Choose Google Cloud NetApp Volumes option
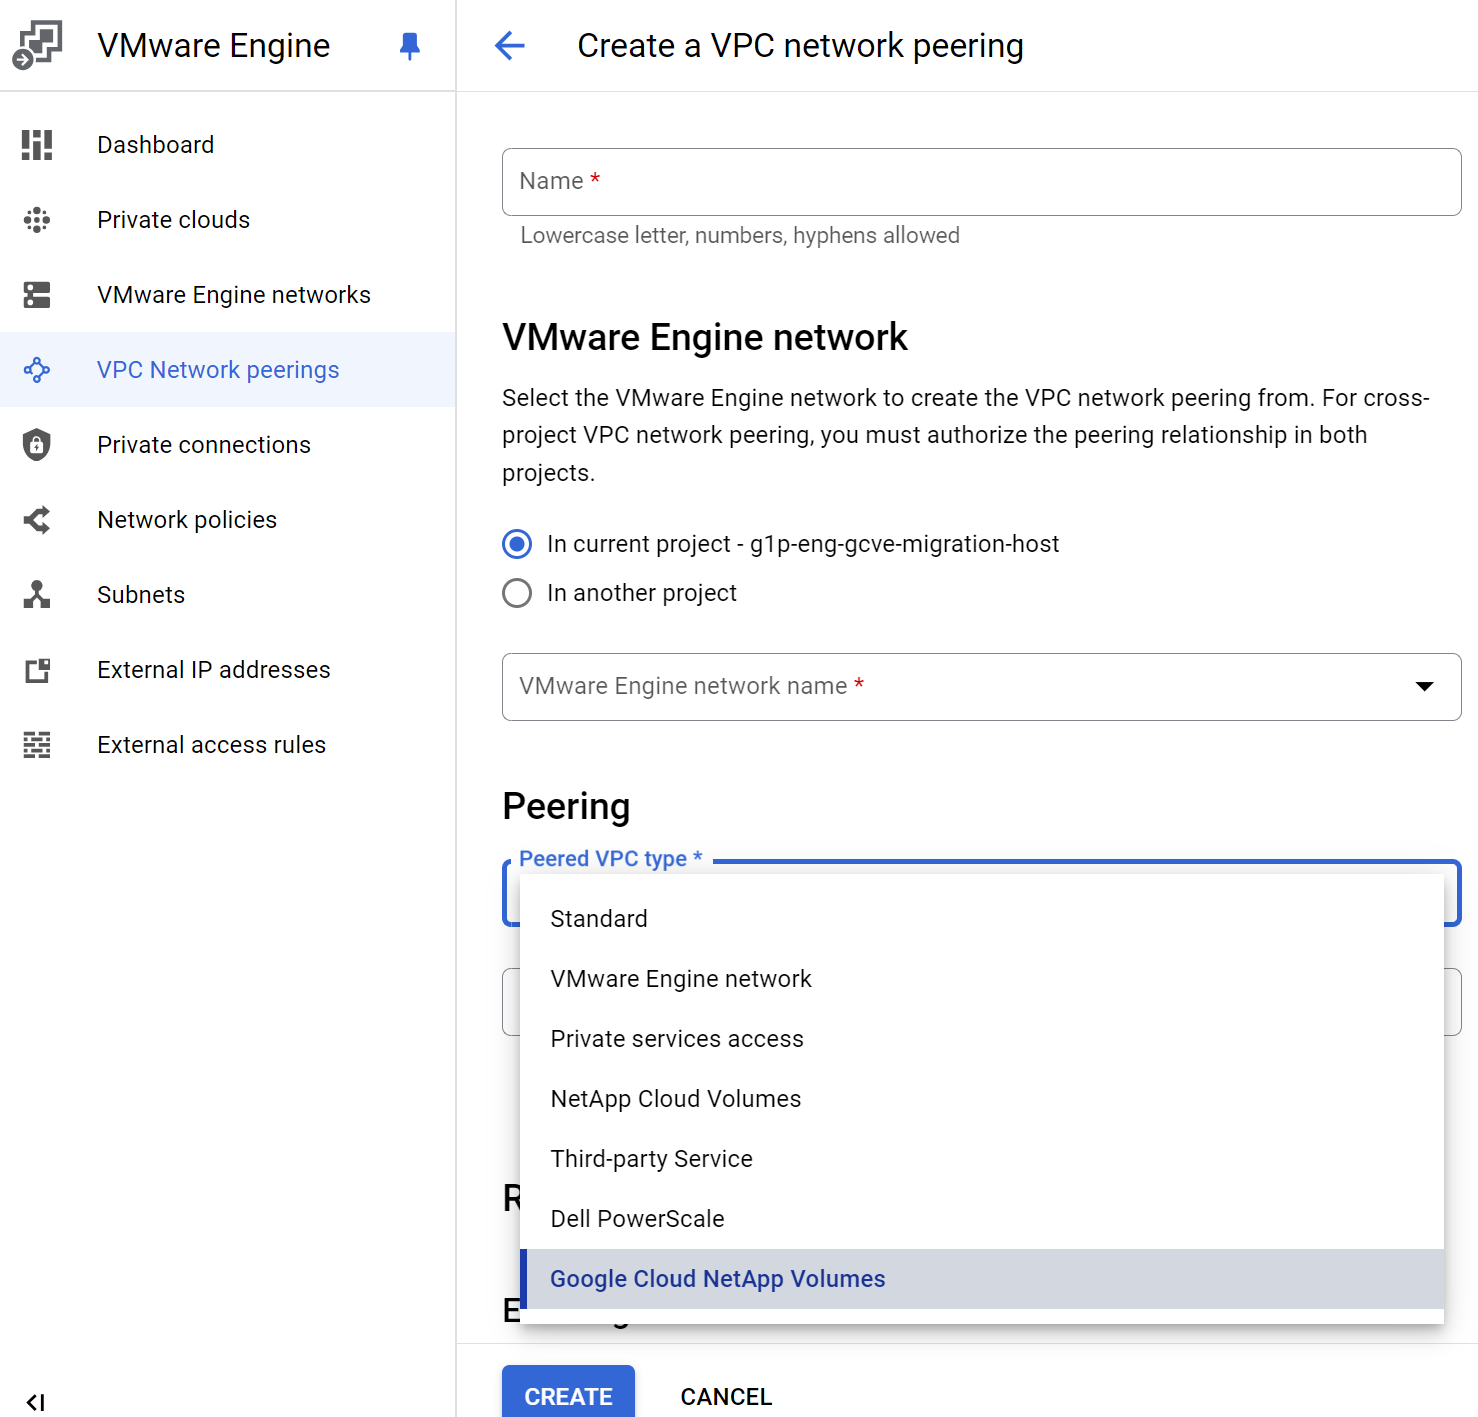This screenshot has width=1478, height=1417. 717,1279
